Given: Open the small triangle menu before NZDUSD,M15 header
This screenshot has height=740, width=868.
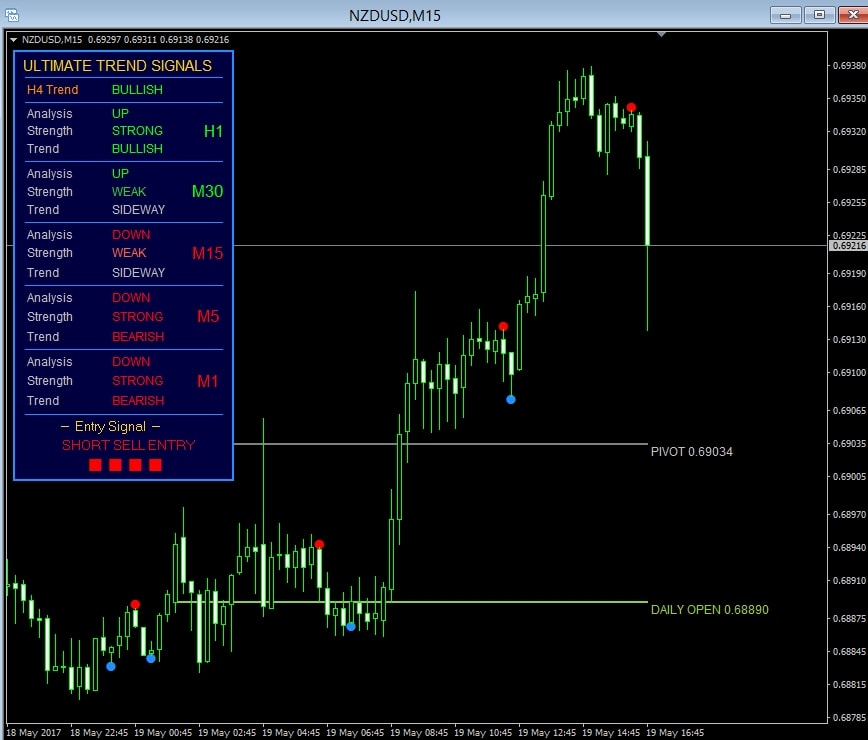Looking at the screenshot, I should click(13, 40).
